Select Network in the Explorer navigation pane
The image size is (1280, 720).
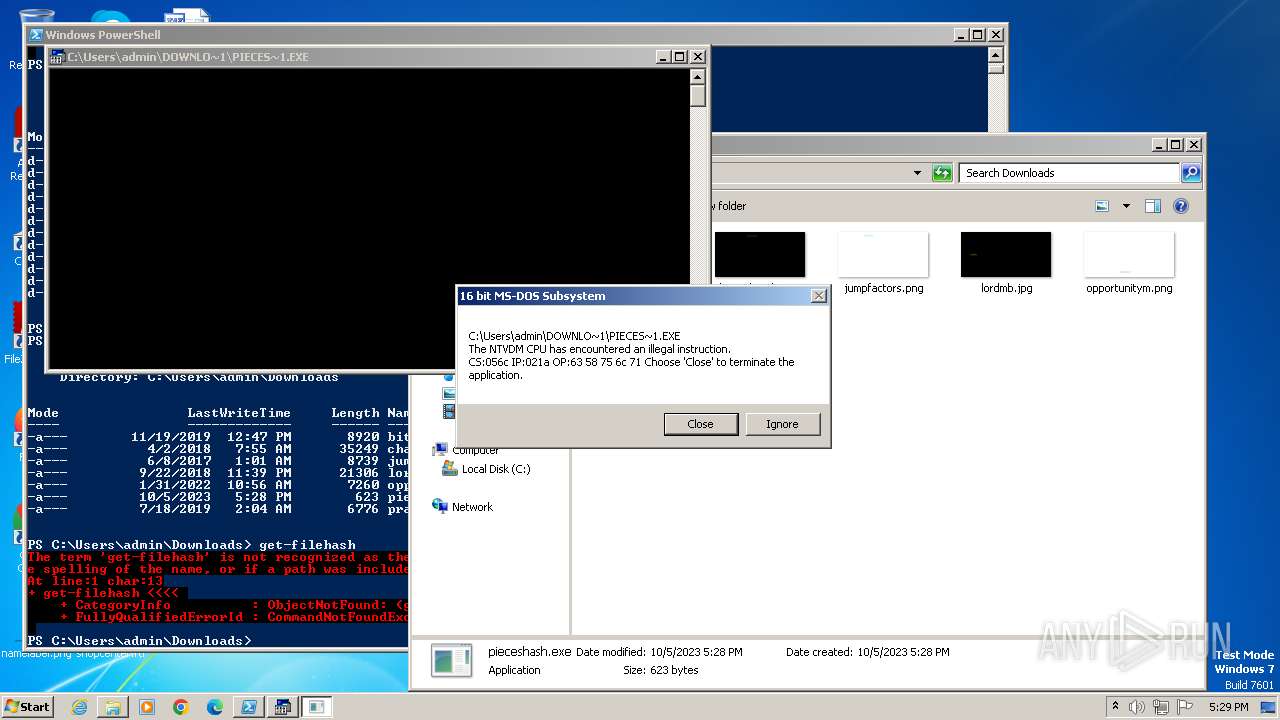(472, 507)
